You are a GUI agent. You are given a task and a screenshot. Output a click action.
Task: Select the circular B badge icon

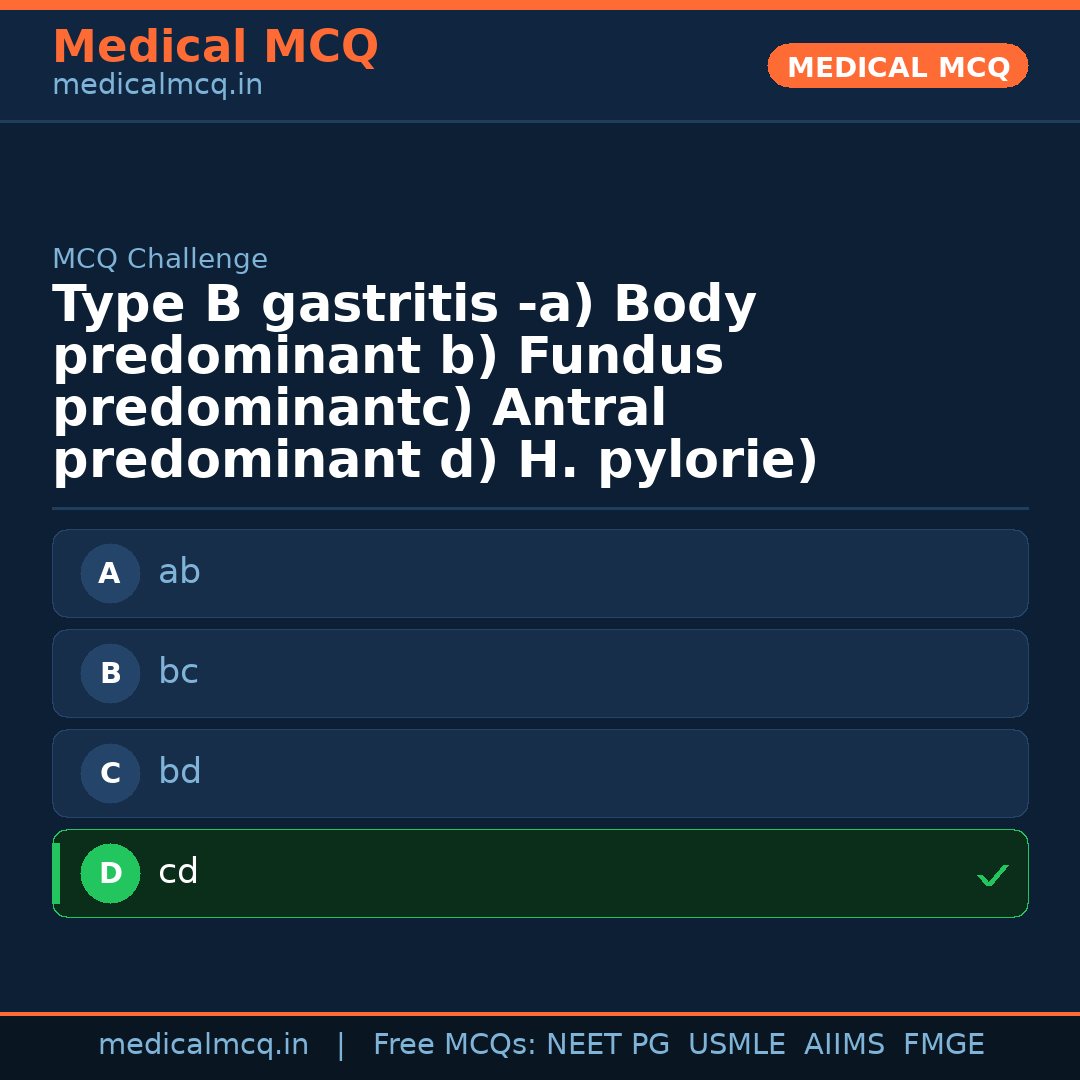[110, 673]
